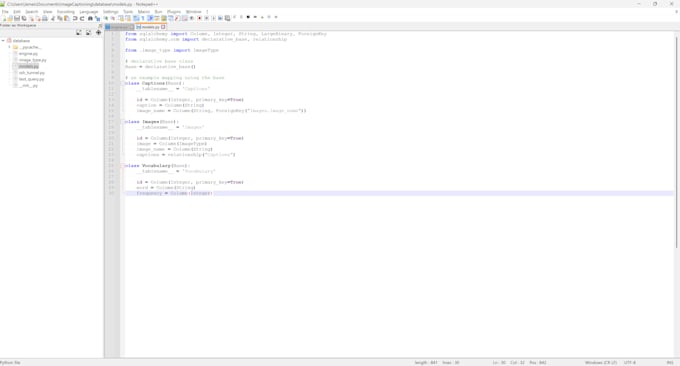
Task: Collapse the class Vocabulary fold marker
Action: (123, 166)
